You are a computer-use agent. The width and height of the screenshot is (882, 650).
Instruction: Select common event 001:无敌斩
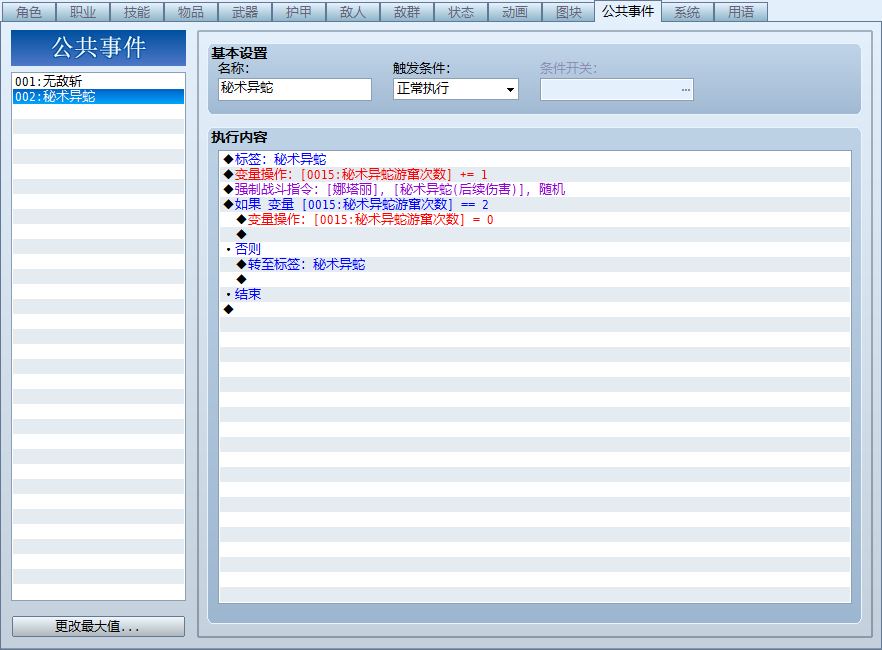click(x=98, y=82)
